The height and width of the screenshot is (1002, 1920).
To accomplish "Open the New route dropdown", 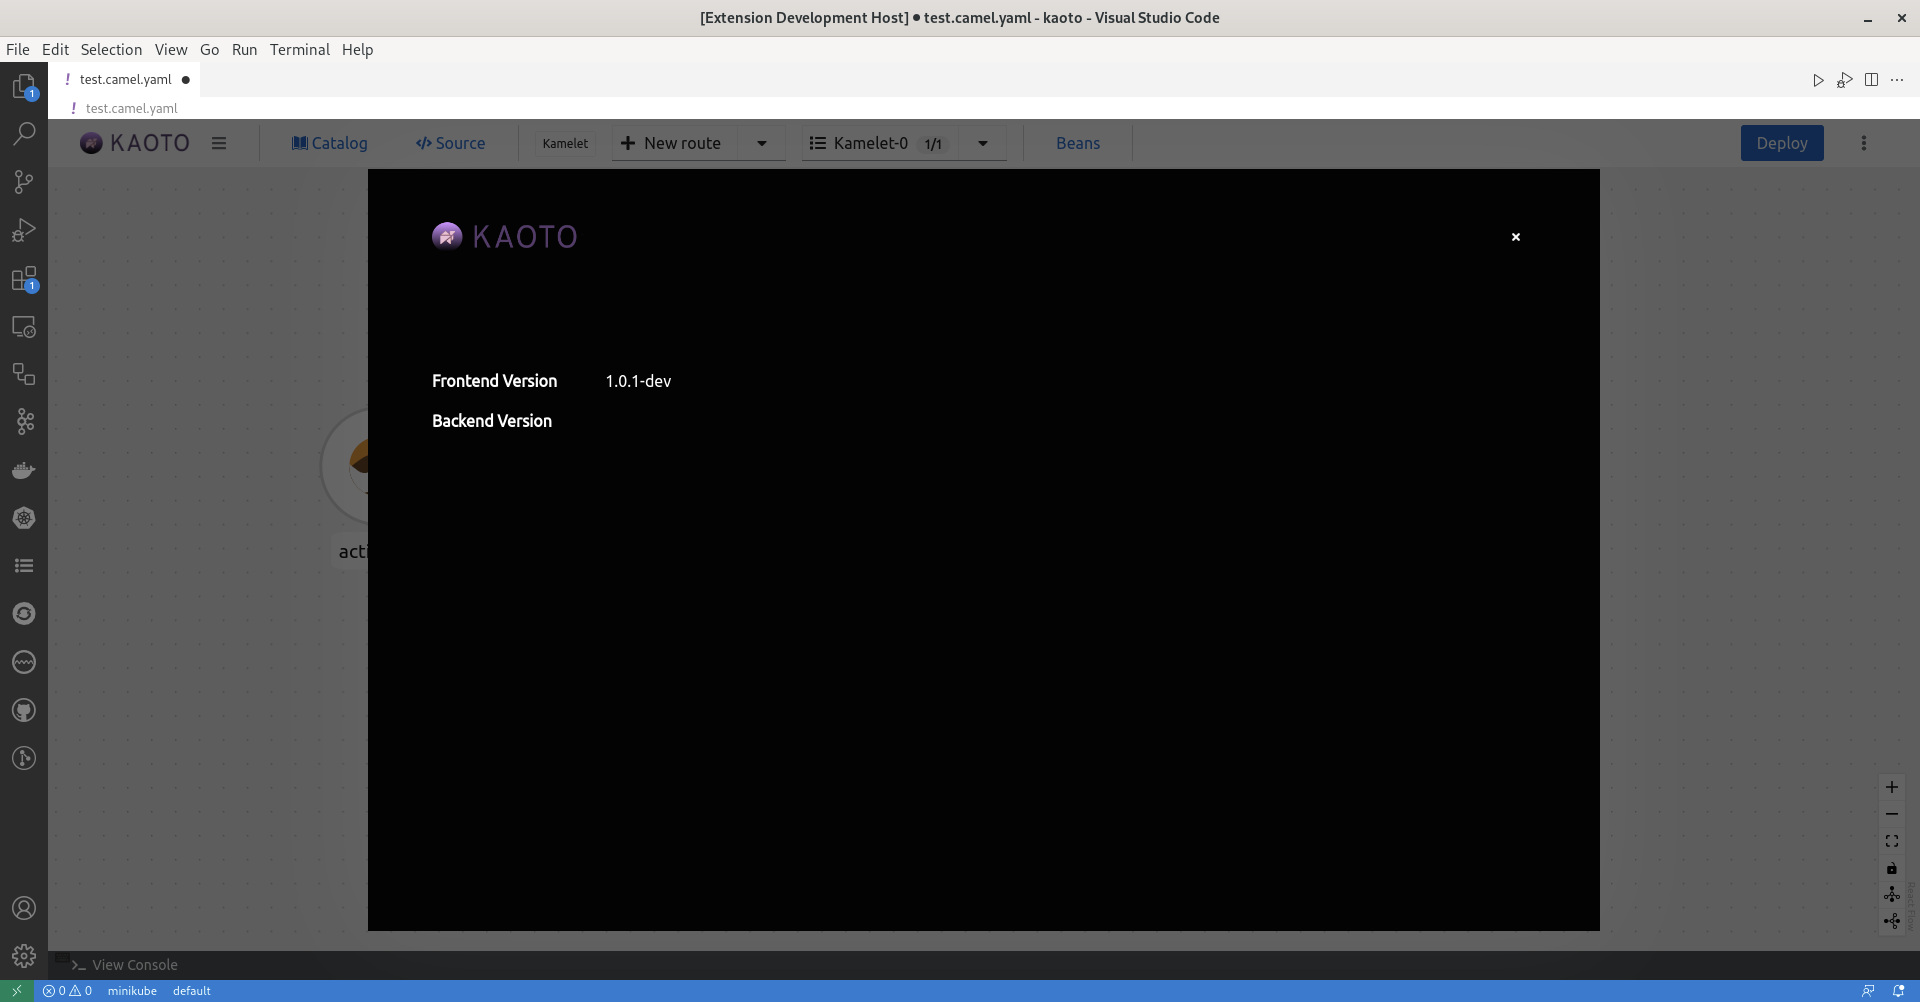I will (x=761, y=143).
